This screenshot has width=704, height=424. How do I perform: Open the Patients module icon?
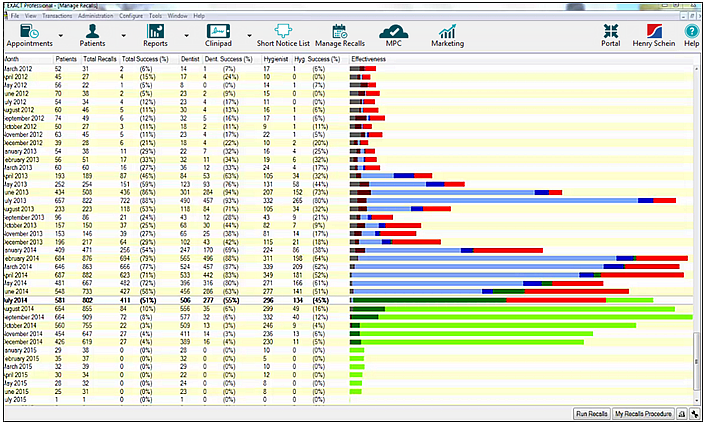pyautogui.click(x=92, y=35)
